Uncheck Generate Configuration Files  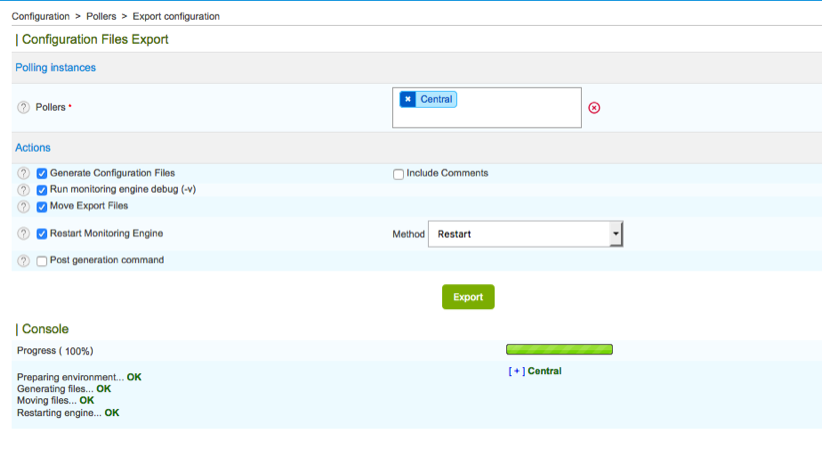pos(42,174)
